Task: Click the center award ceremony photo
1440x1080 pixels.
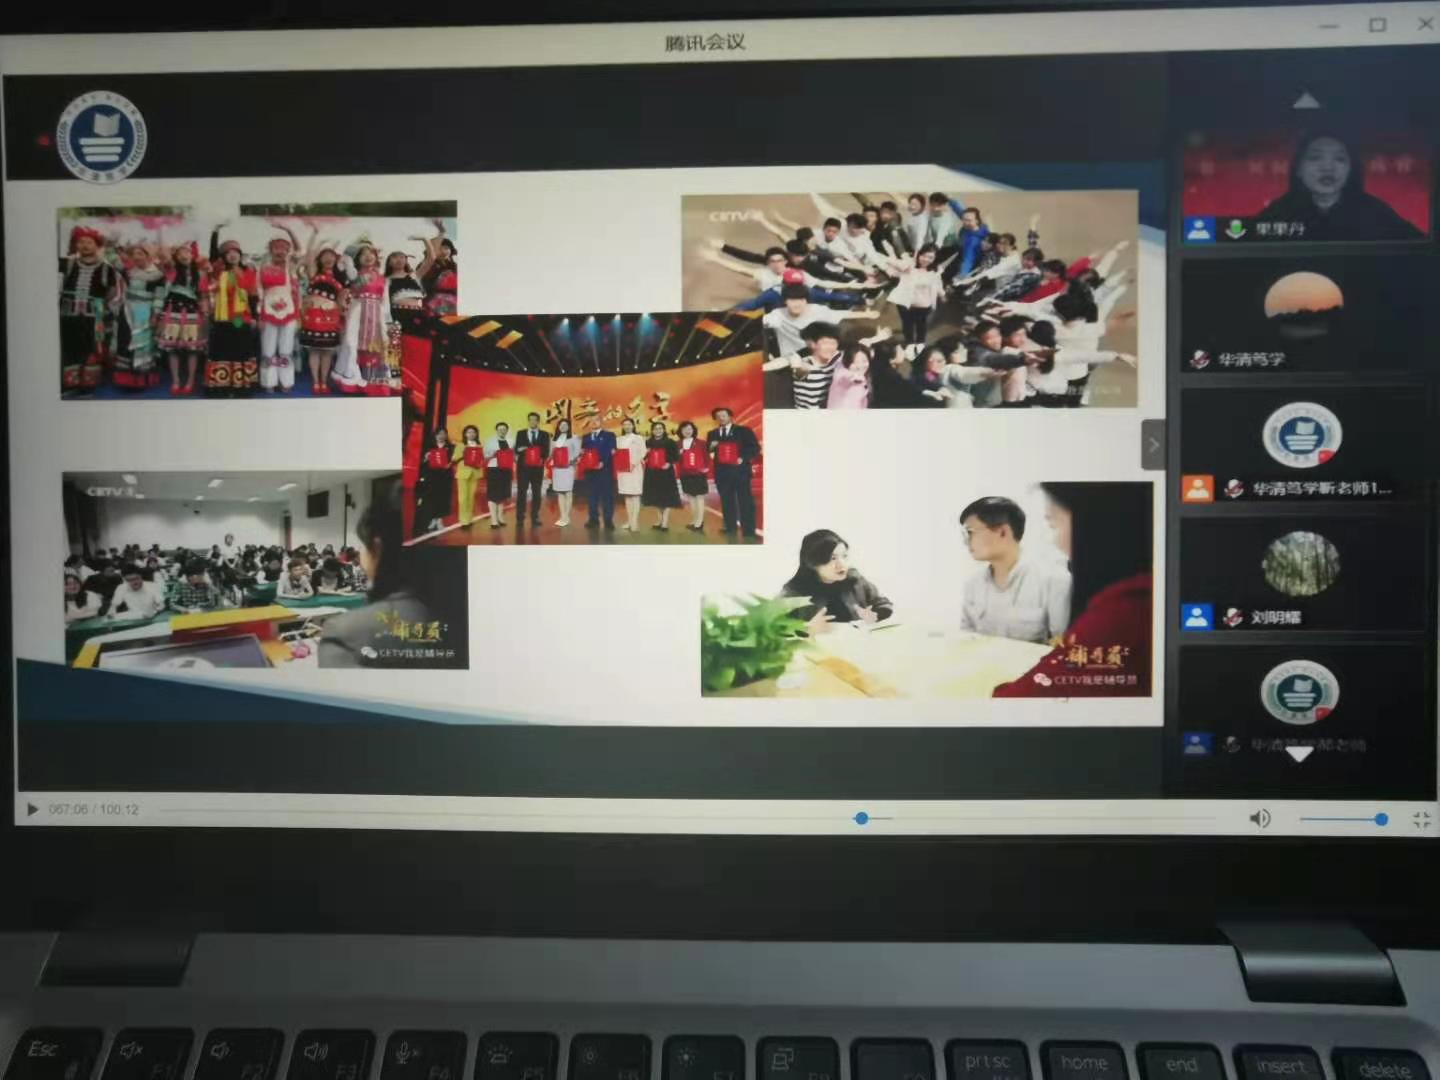Action: click(x=582, y=430)
